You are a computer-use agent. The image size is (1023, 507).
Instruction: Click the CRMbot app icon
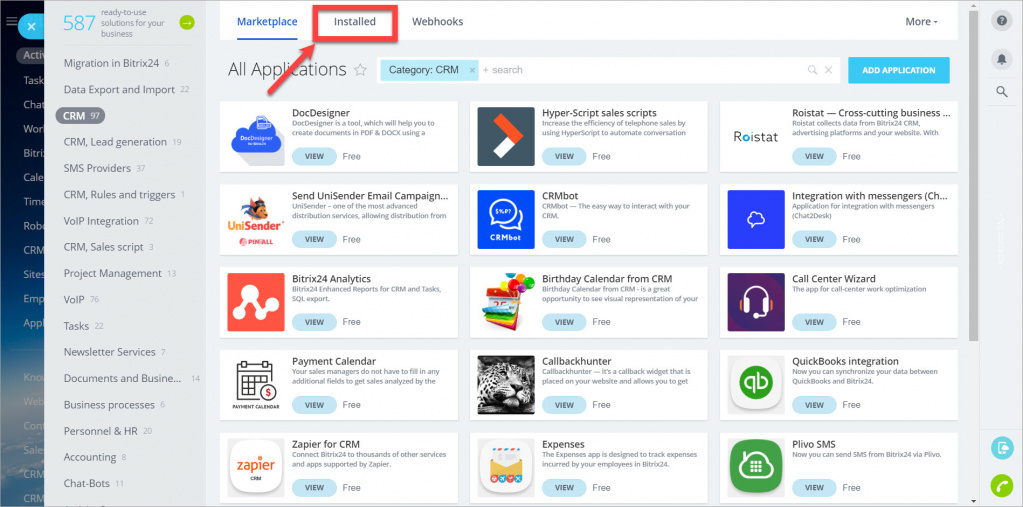[506, 219]
